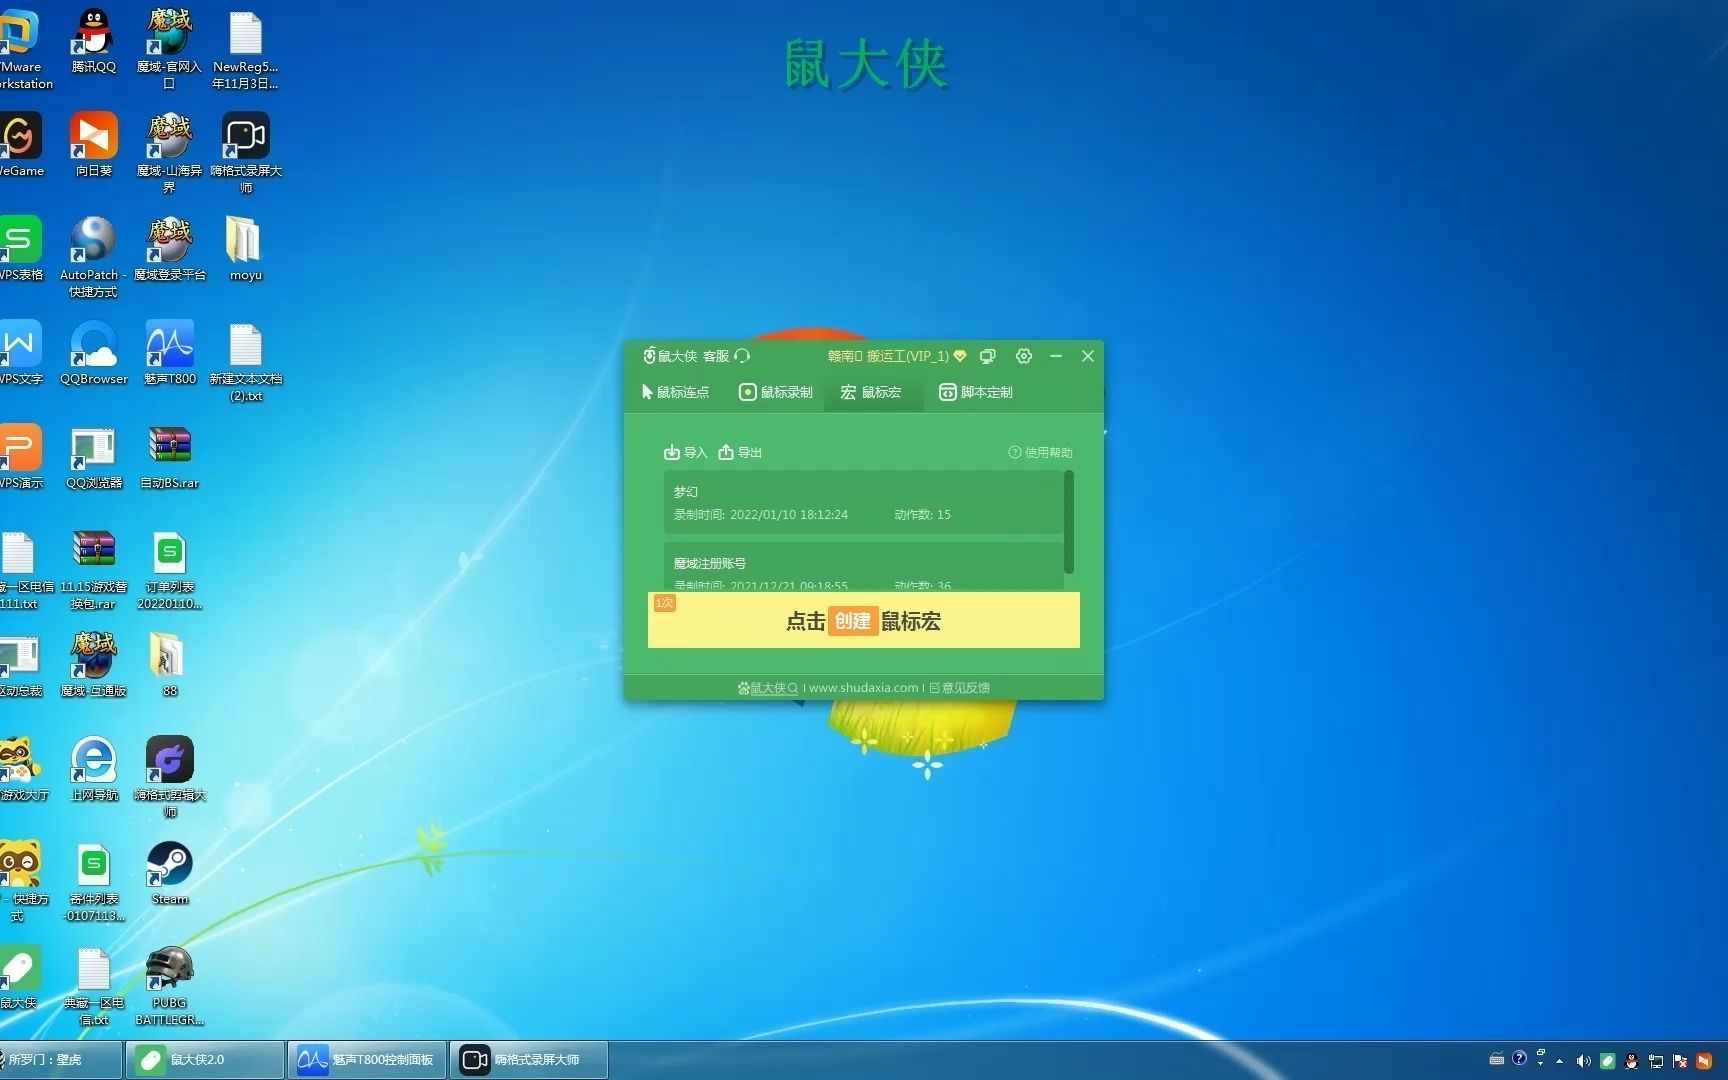
Task: Click the VIP diamond badge icon
Action: click(960, 356)
